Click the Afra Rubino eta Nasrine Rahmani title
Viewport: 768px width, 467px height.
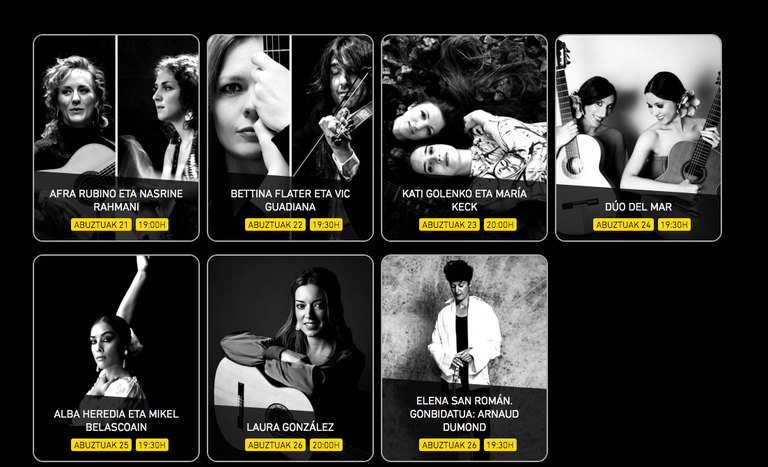click(116, 200)
